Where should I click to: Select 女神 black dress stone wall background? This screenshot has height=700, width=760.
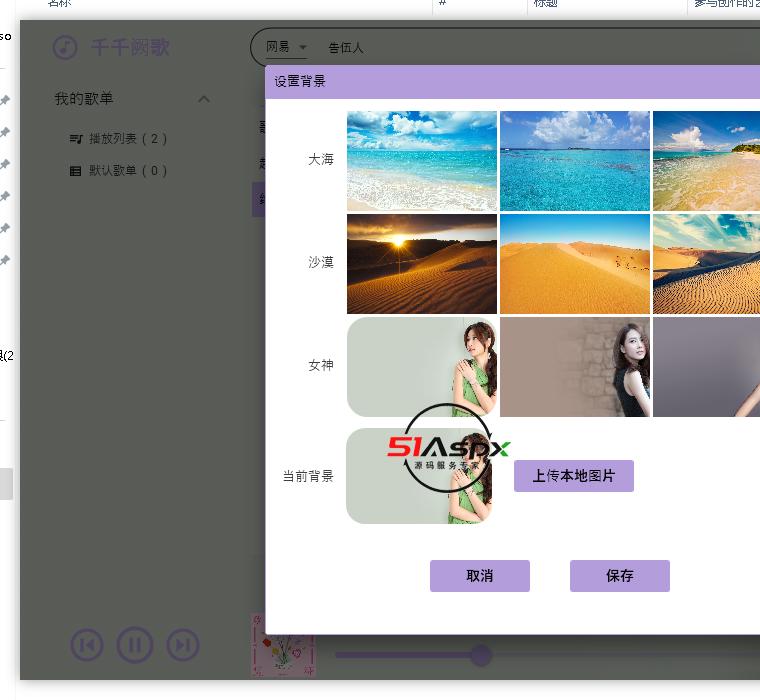click(575, 367)
